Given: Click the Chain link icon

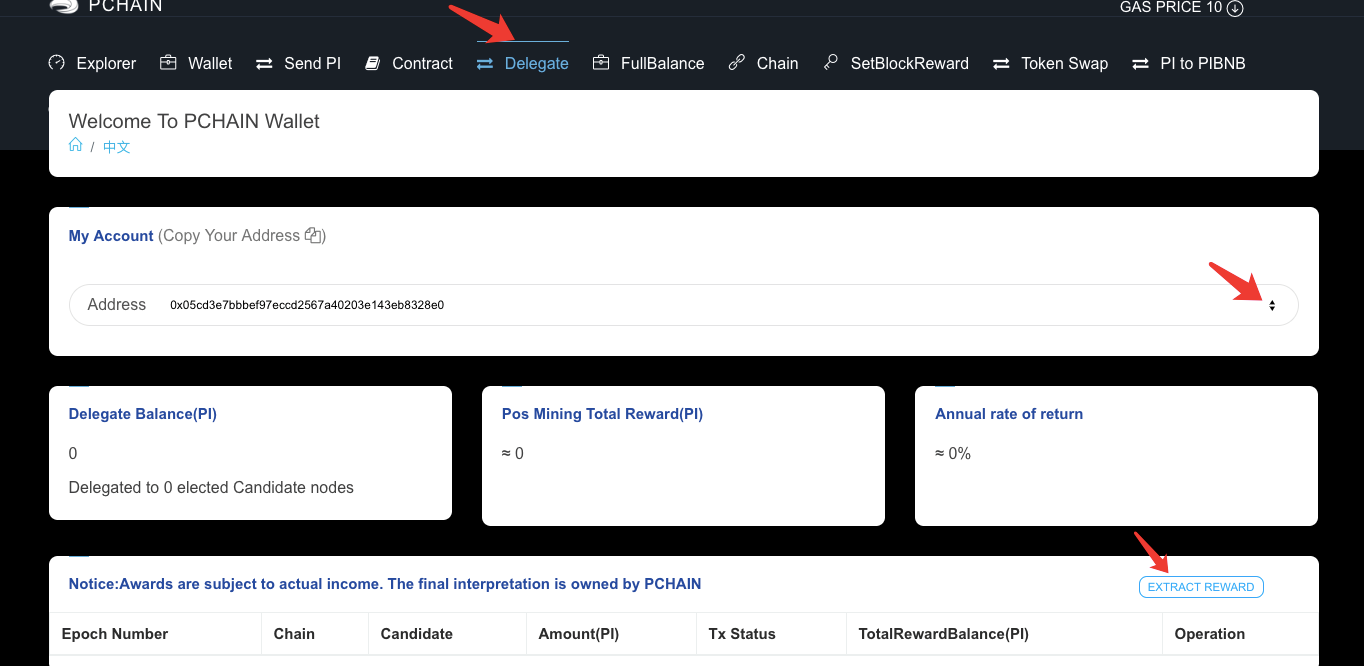Looking at the screenshot, I should click(x=737, y=63).
